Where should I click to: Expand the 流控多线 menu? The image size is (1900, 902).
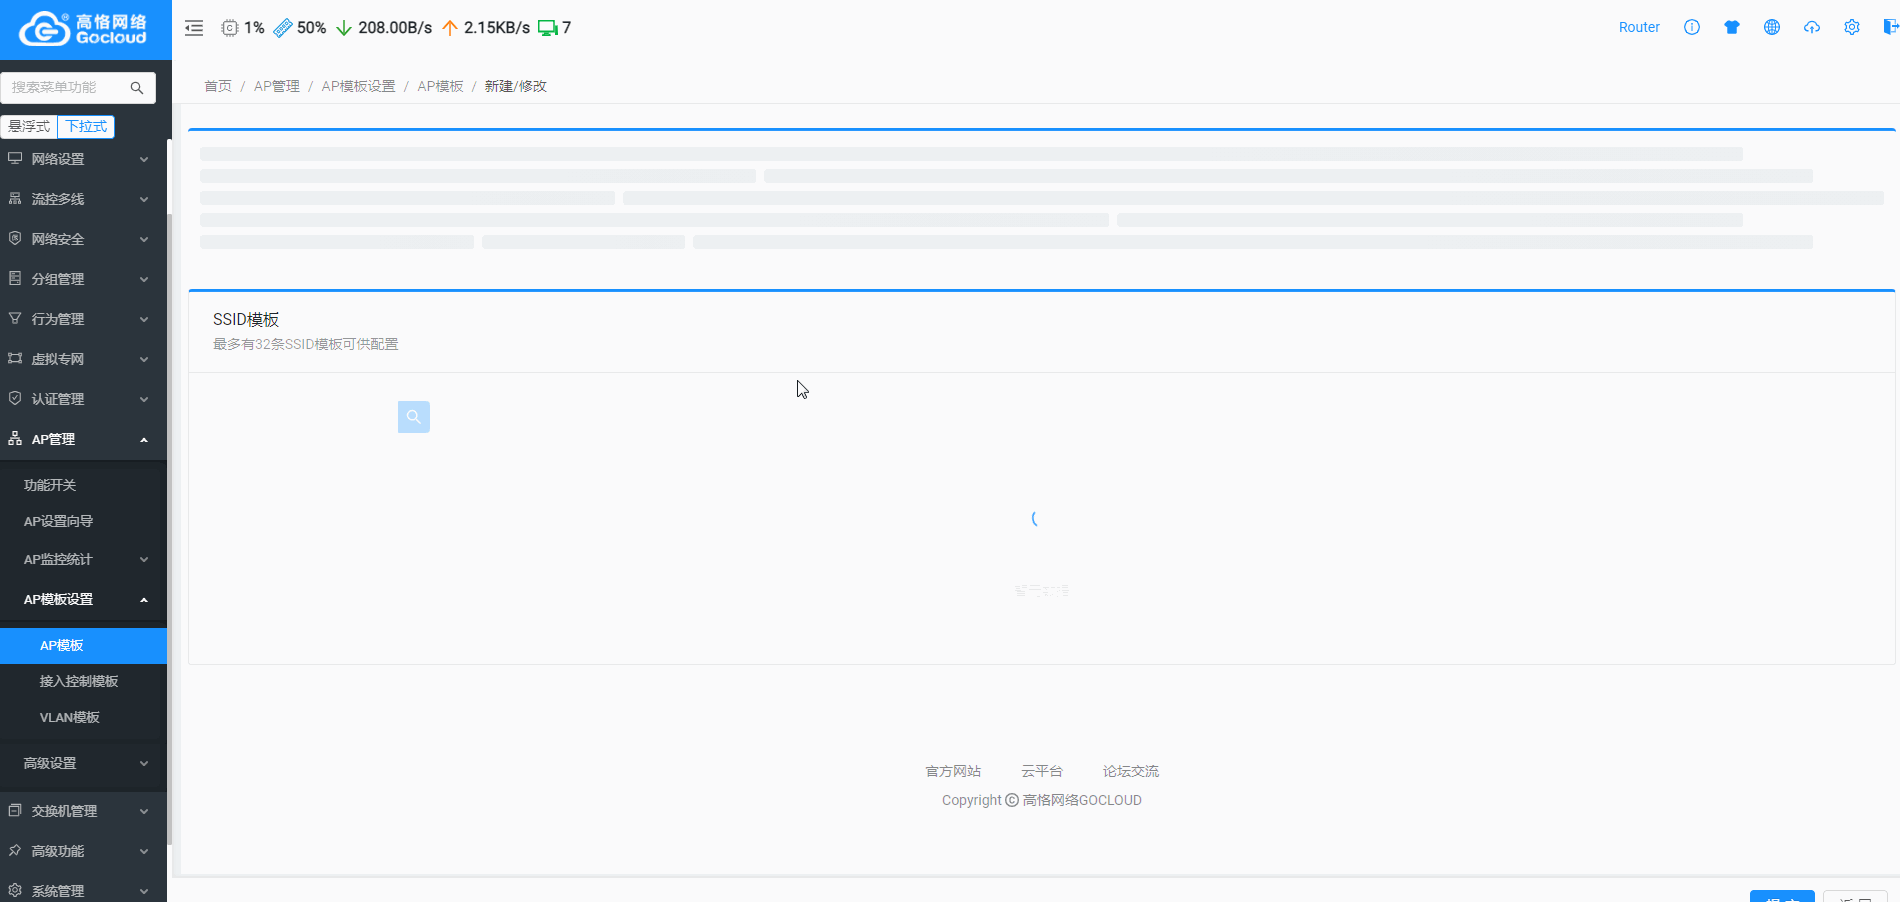83,199
